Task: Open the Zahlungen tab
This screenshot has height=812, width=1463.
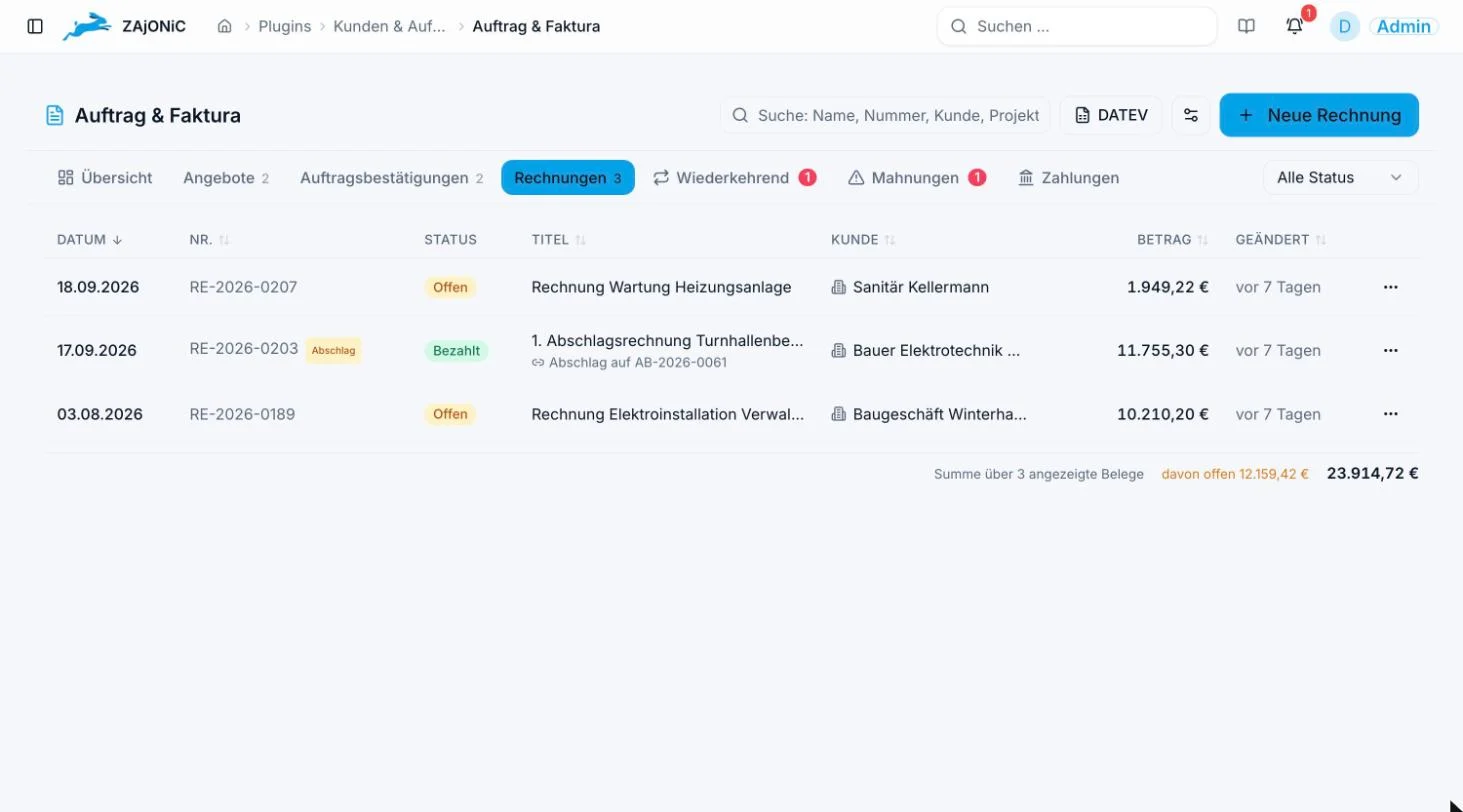Action: click(1068, 178)
